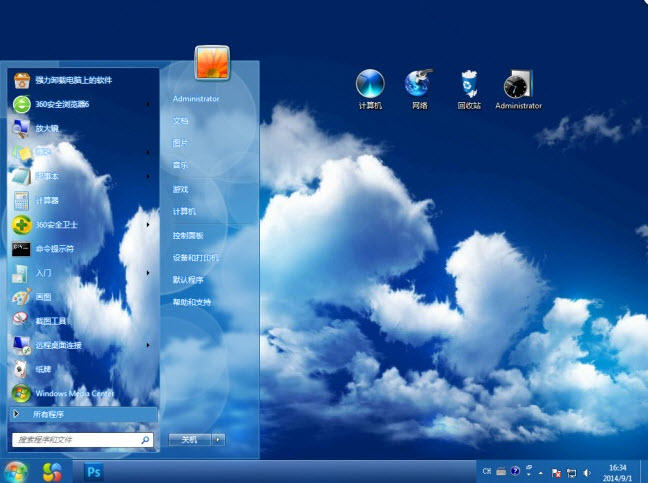Viewport: 648px width, 483px height.
Task: Launch Solitaire (纸牌) card icon
Action: coord(20,369)
